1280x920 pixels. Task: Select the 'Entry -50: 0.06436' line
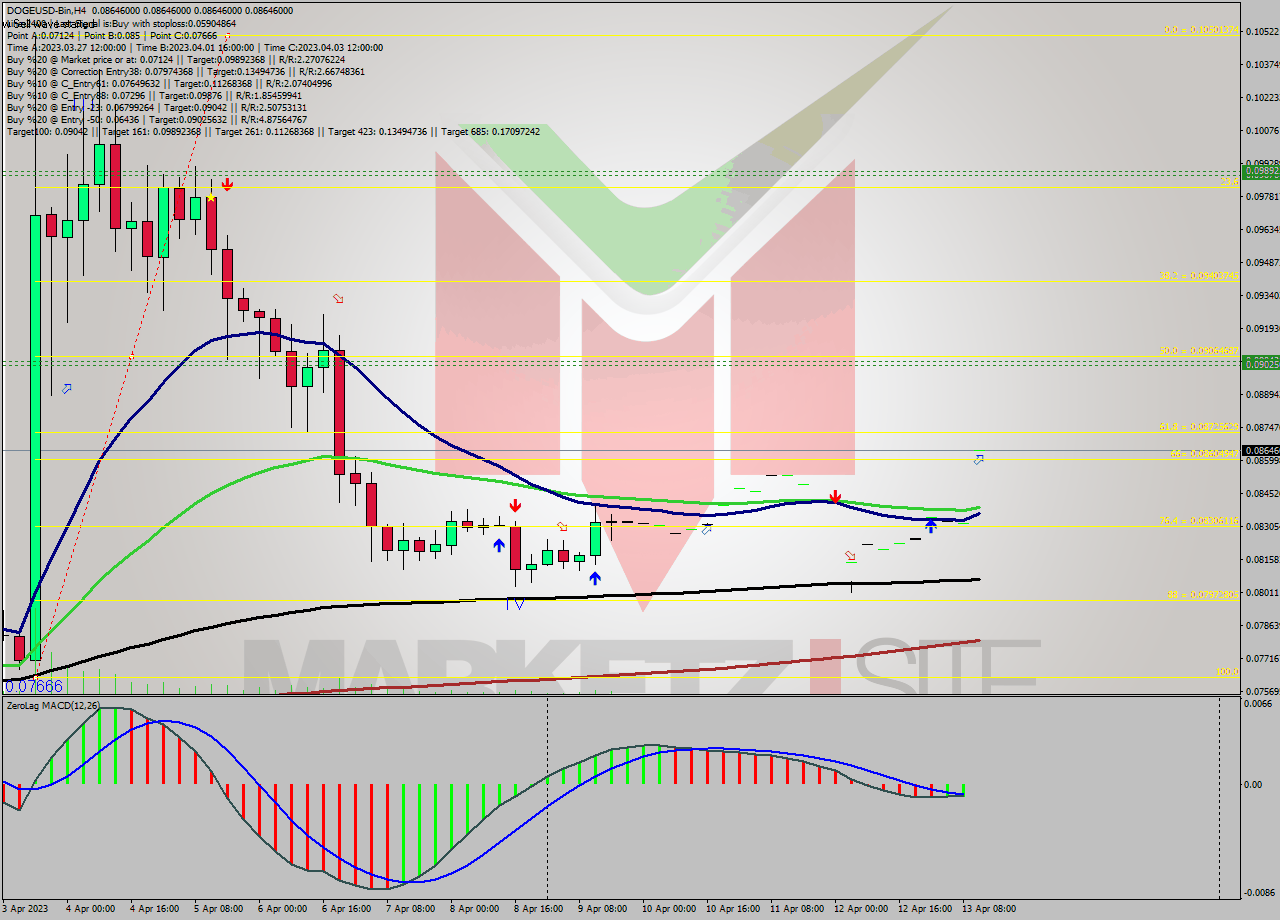click(156, 119)
